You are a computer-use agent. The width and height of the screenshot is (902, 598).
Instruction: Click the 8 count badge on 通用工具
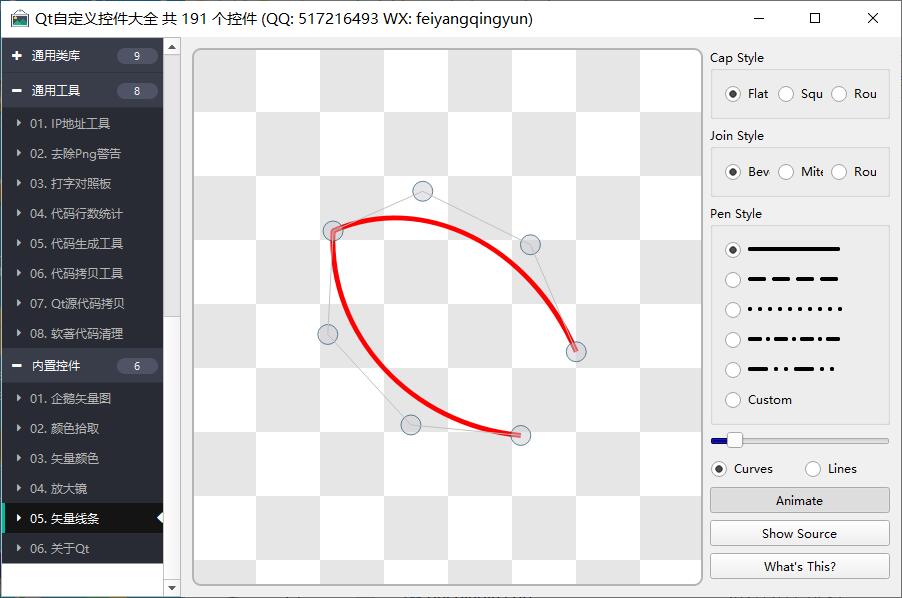pyautogui.click(x=137, y=91)
